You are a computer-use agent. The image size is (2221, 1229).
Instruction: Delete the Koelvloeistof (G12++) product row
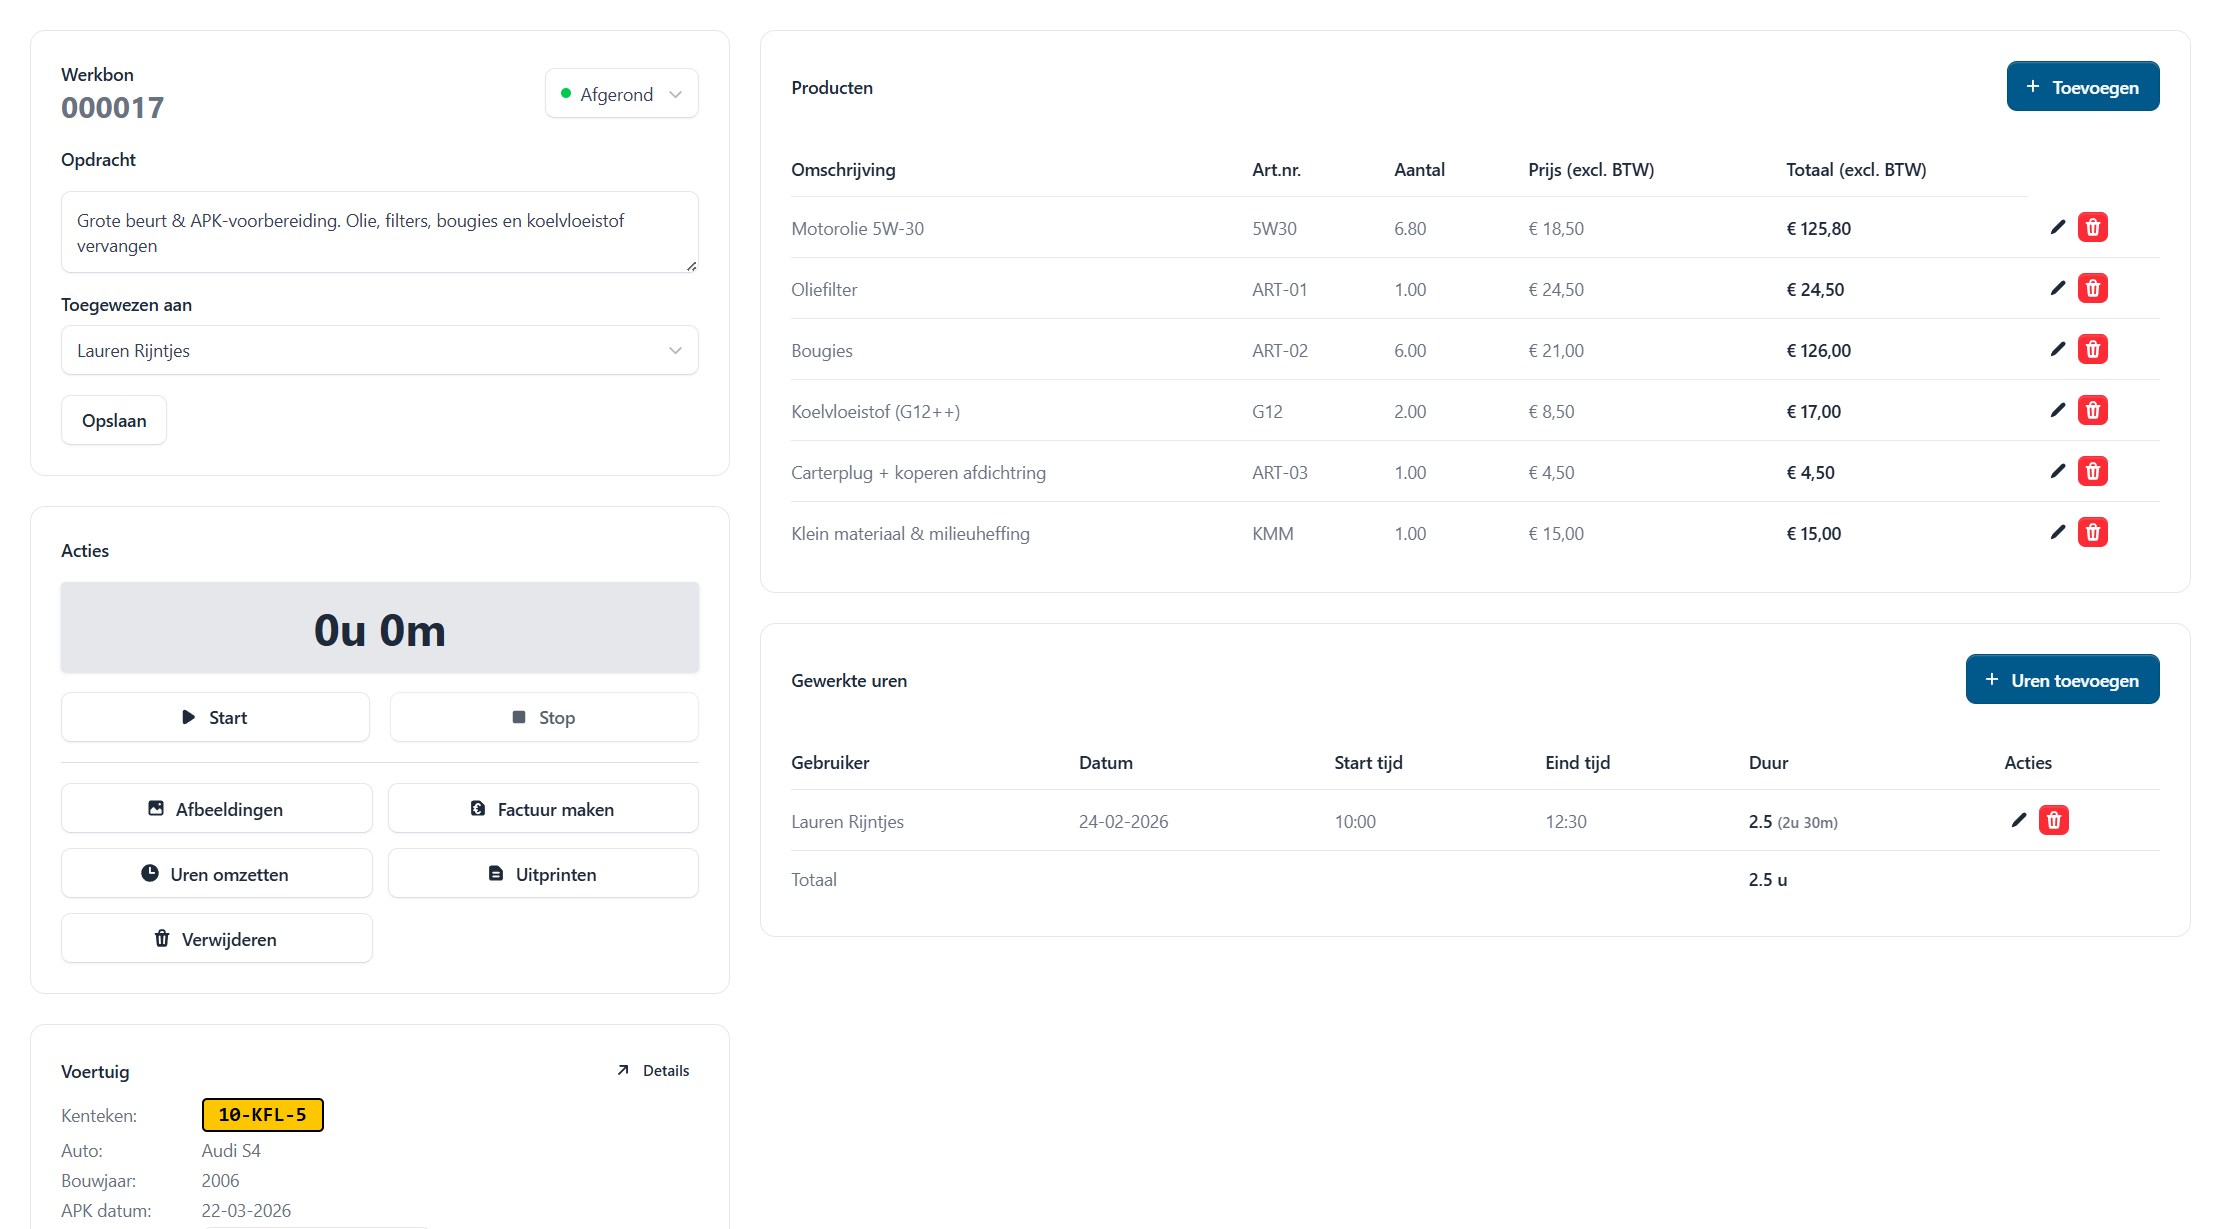pyautogui.click(x=2093, y=410)
